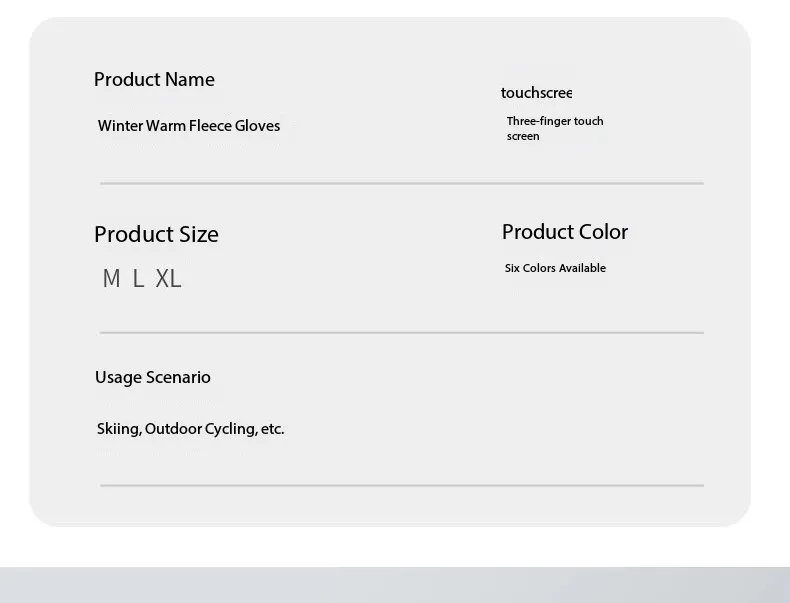Click the Usage Scenario heading
Image resolution: width=790 pixels, height=603 pixels.
point(153,377)
